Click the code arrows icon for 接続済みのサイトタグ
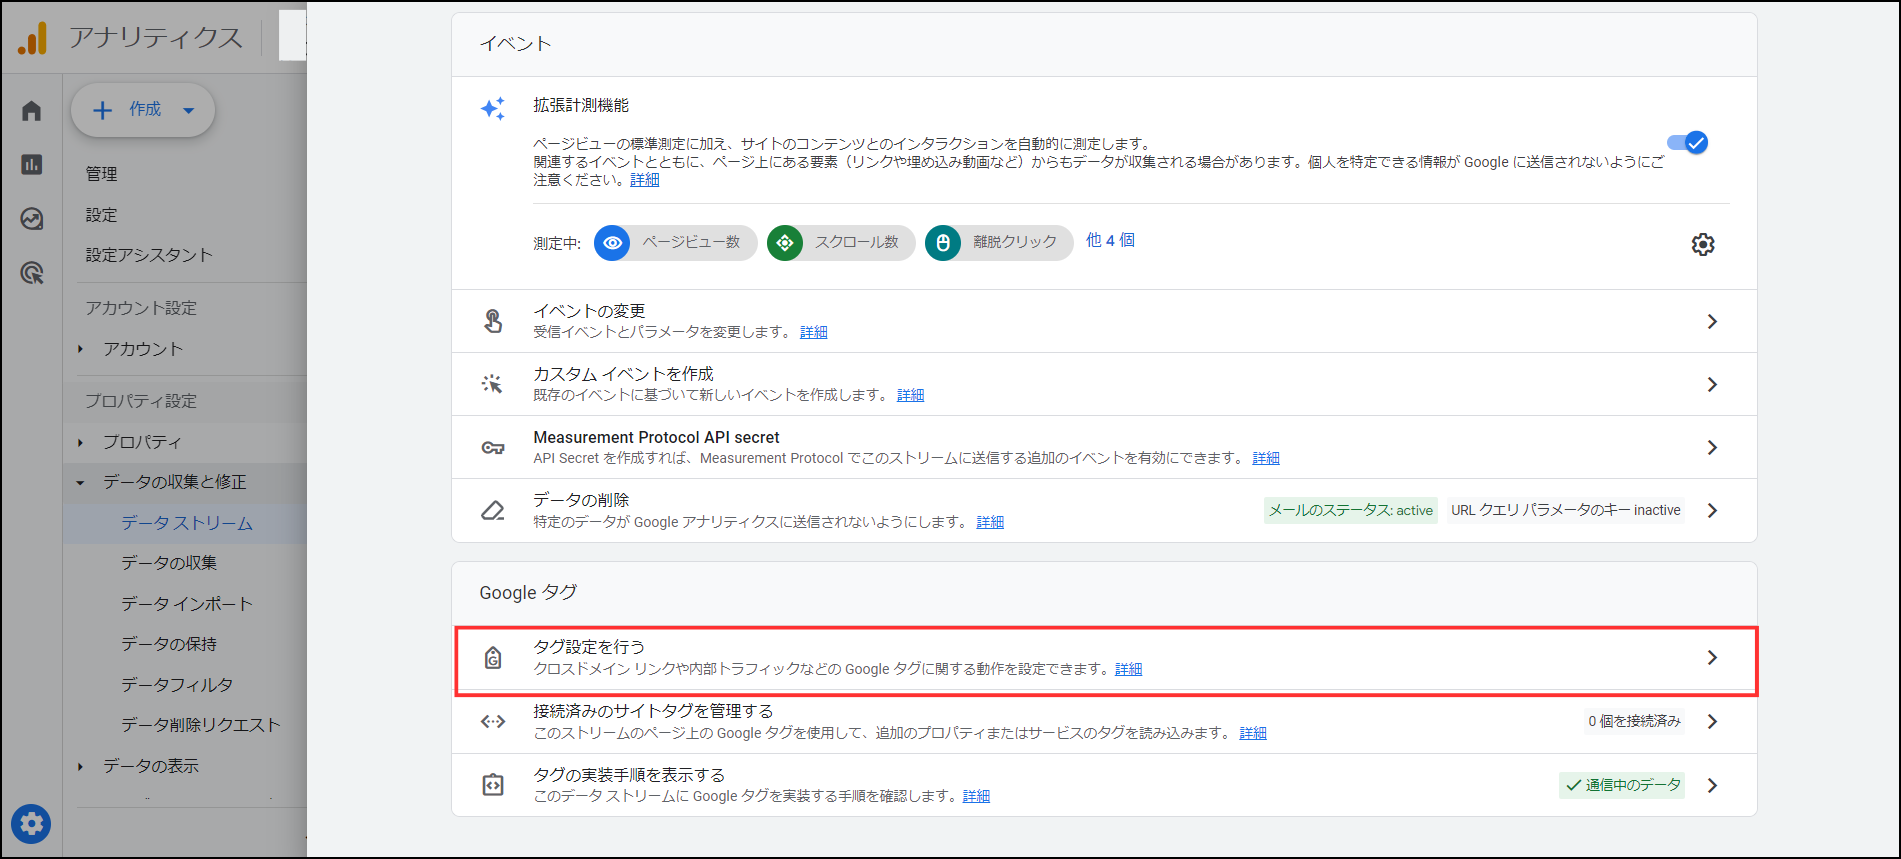This screenshot has width=1901, height=859. 493,721
